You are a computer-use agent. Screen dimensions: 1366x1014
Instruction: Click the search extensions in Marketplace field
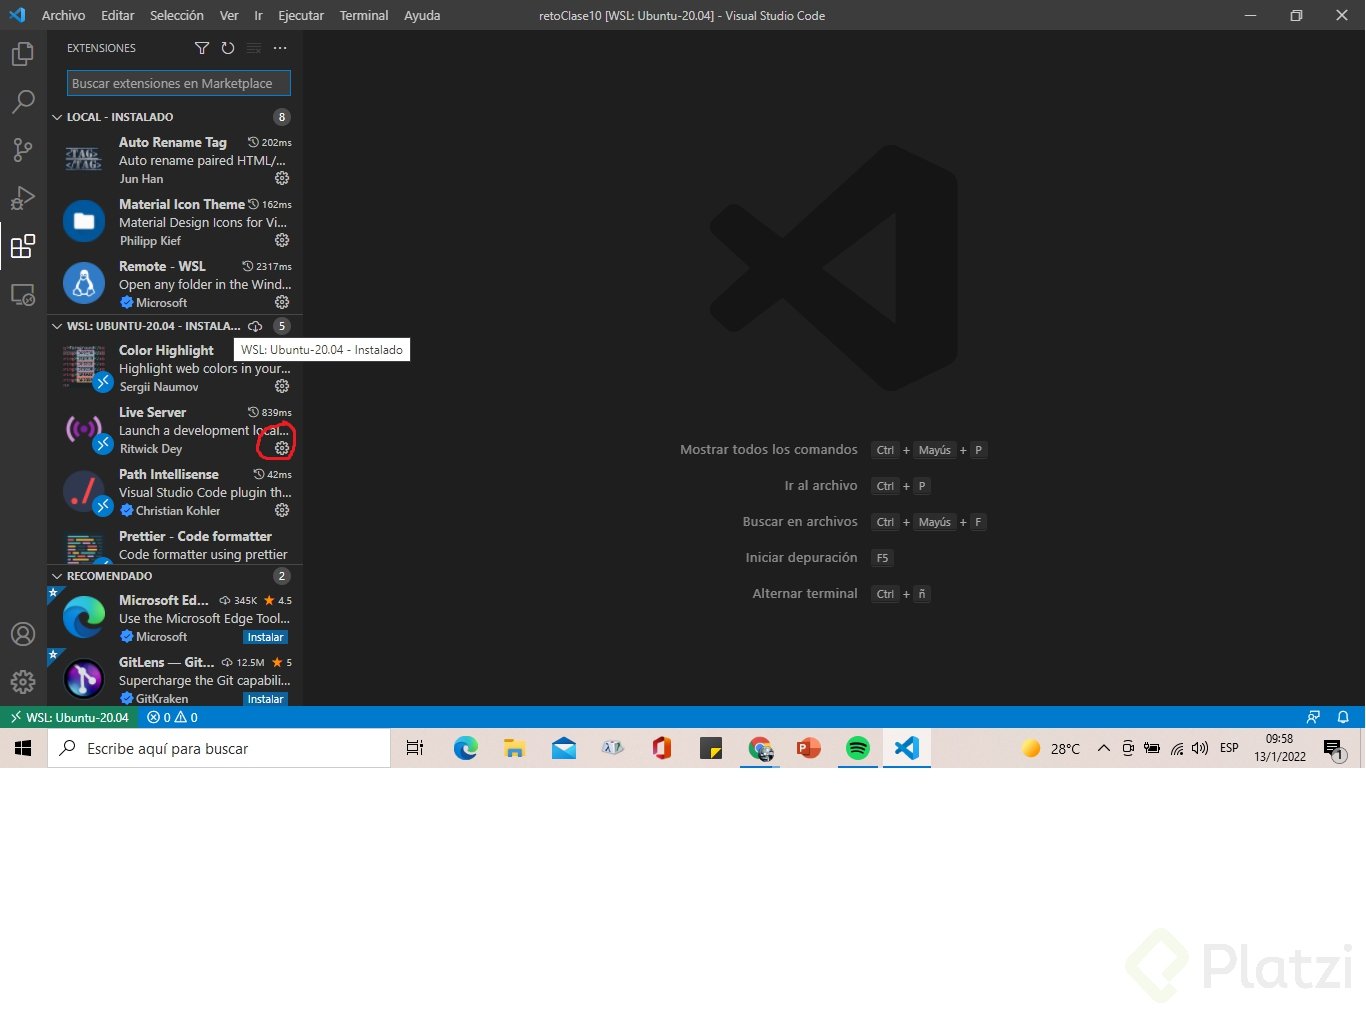(x=178, y=83)
